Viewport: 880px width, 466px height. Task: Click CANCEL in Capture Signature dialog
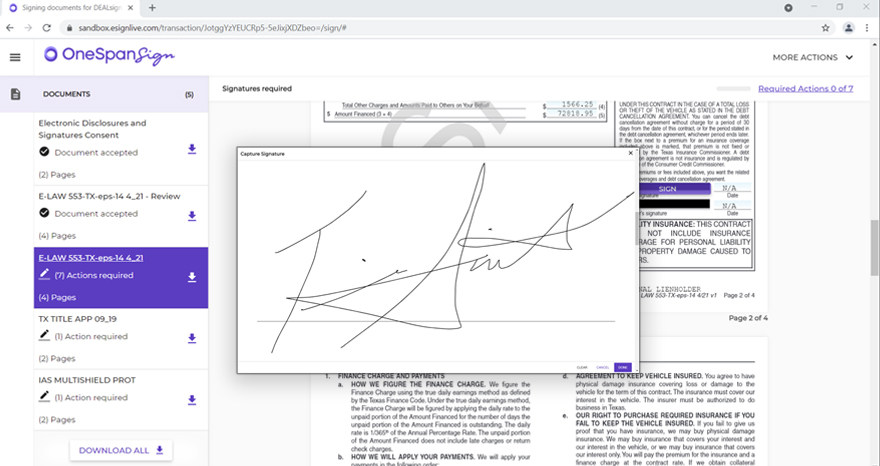coord(603,367)
